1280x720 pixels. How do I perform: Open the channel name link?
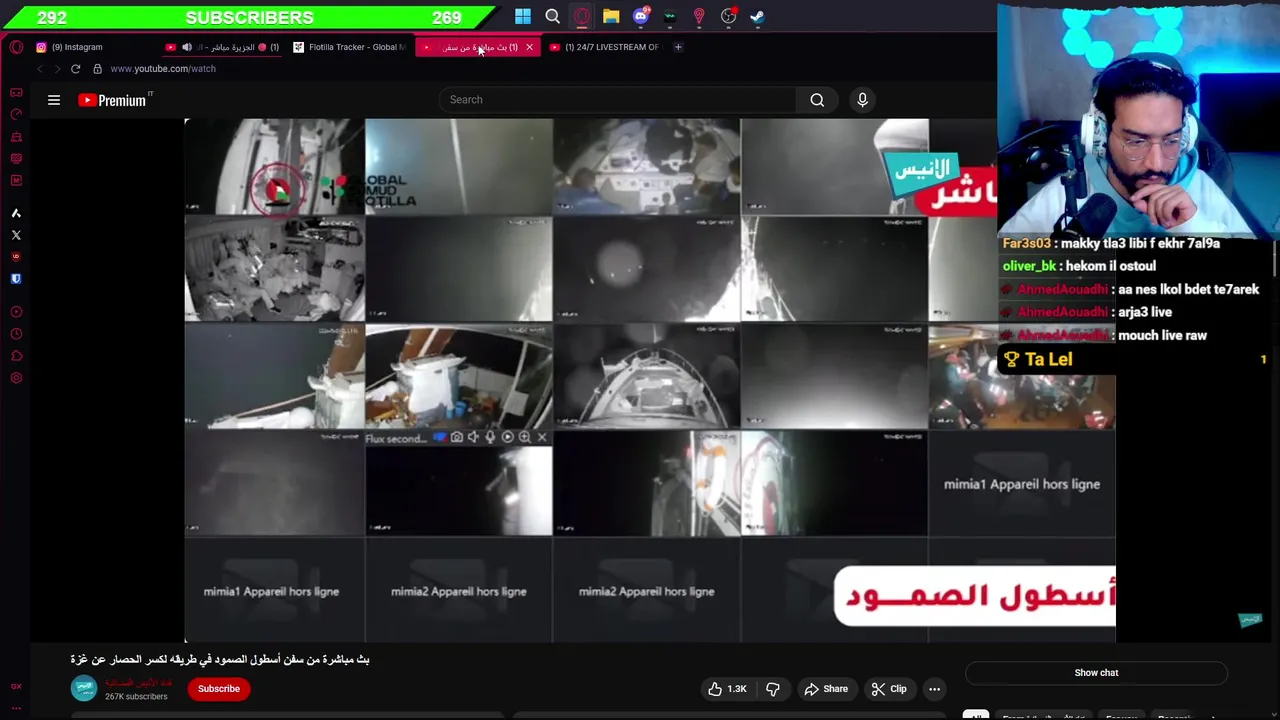tap(138, 682)
